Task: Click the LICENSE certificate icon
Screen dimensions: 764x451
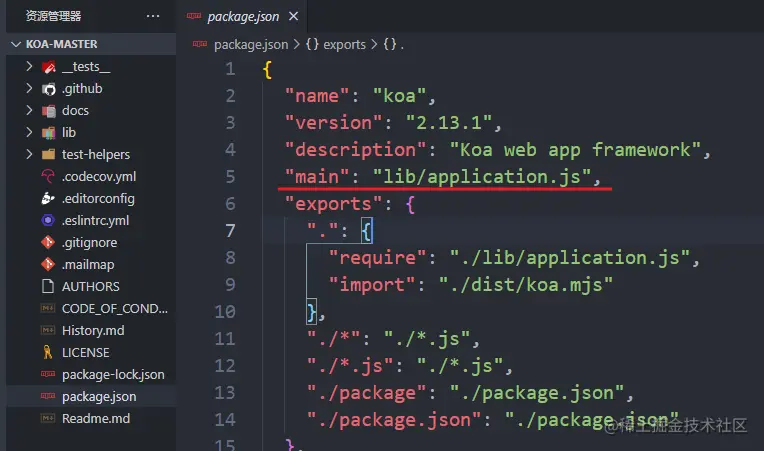Action: point(47,352)
